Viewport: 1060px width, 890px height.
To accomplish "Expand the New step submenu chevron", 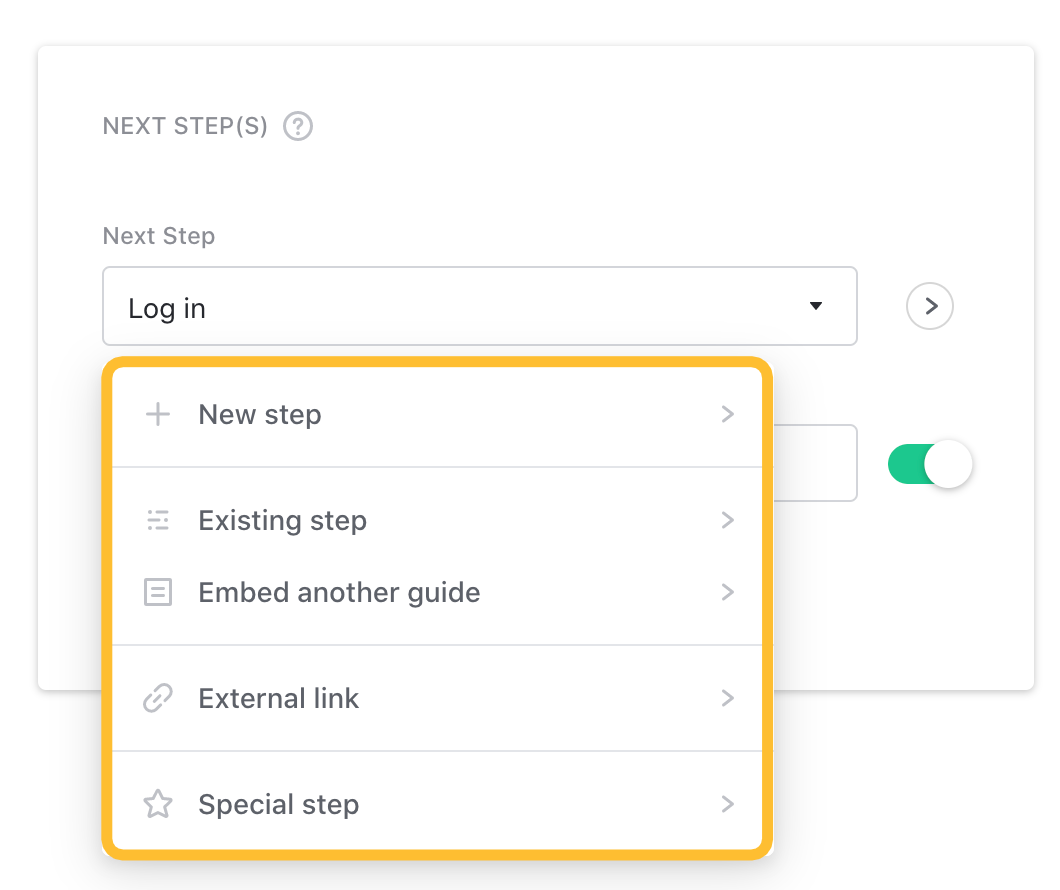I will [728, 414].
